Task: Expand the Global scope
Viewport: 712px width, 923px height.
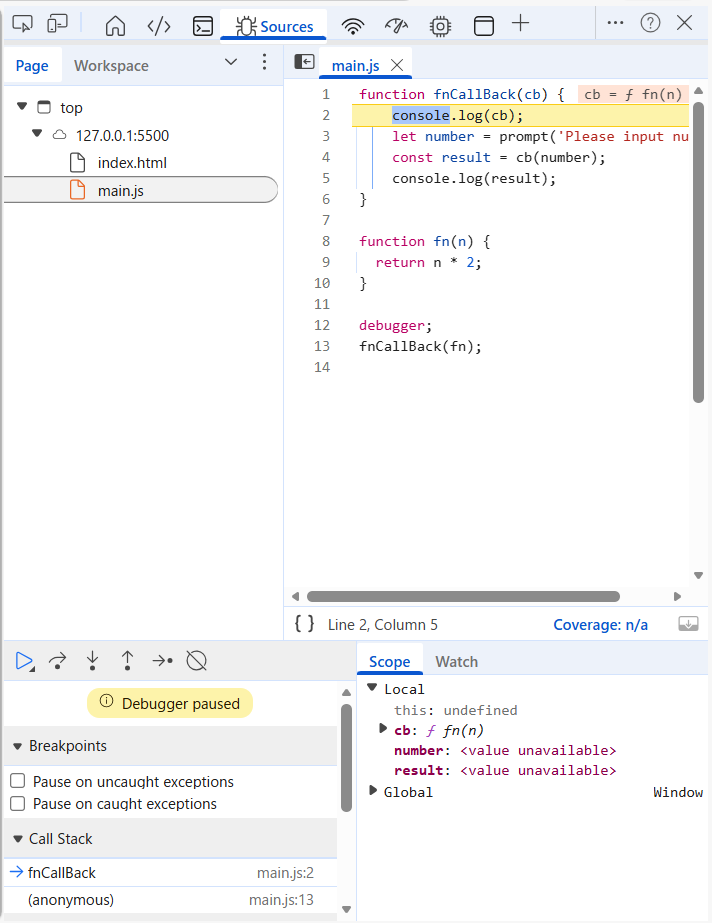Action: [373, 791]
